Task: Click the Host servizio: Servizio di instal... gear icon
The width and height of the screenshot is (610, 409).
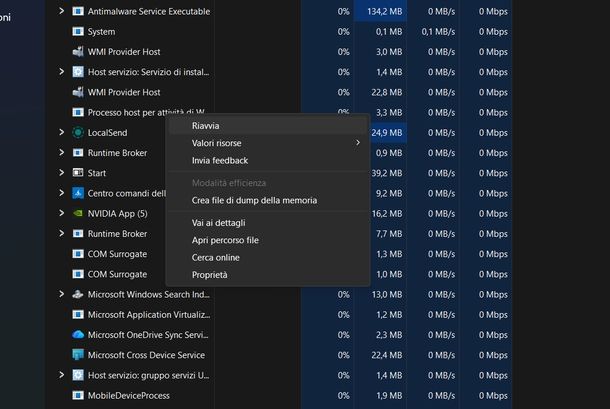Action: [x=78, y=72]
